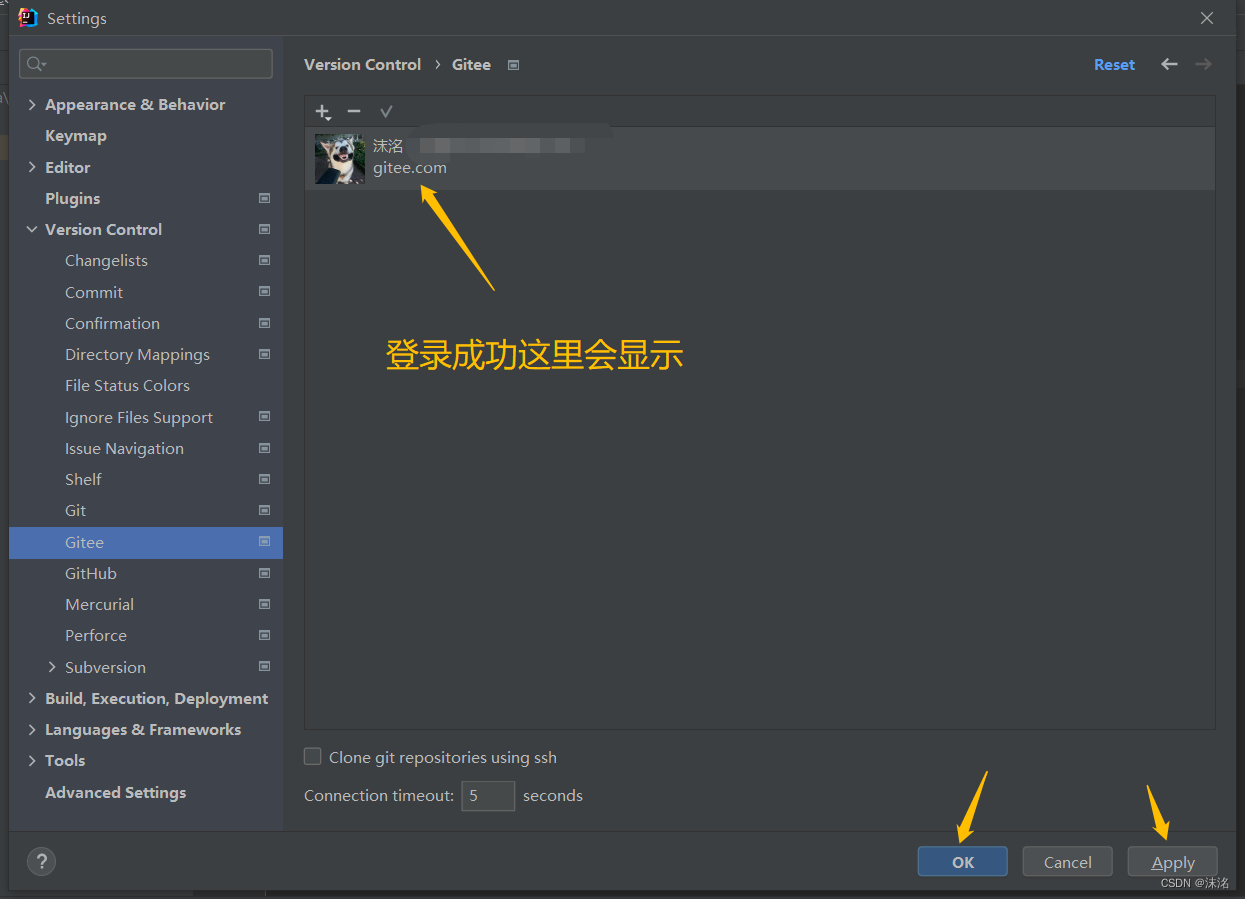This screenshot has height=899, width=1245.
Task: Enable Clone git repositories using ssh
Action: point(313,757)
